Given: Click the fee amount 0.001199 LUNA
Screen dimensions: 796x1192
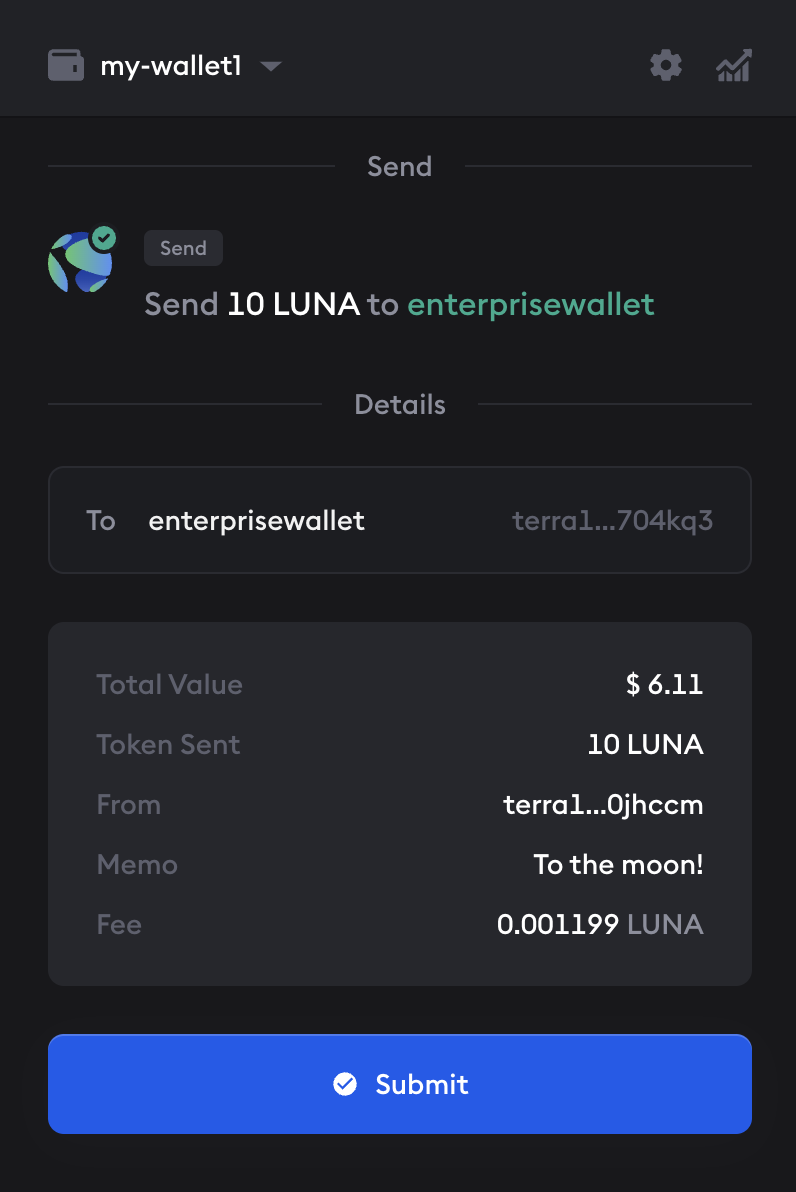Looking at the screenshot, I should point(600,925).
